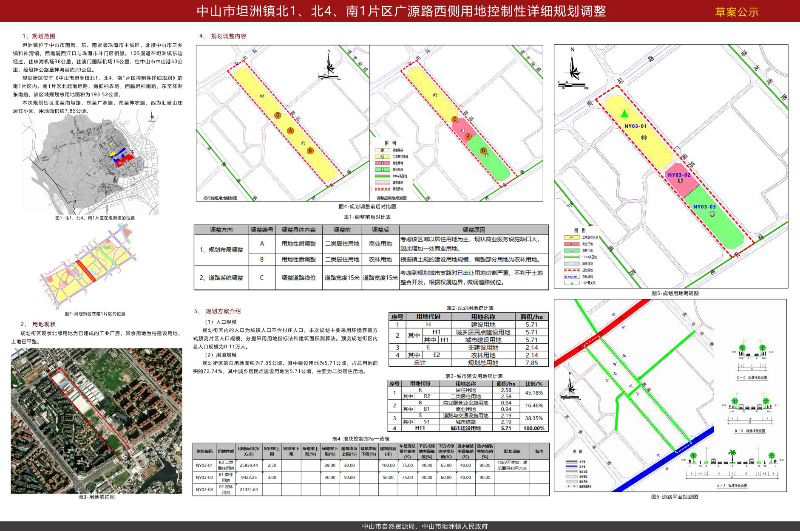Click the thick blue road in the road plan map
The width and height of the screenshot is (800, 531).
663,460
